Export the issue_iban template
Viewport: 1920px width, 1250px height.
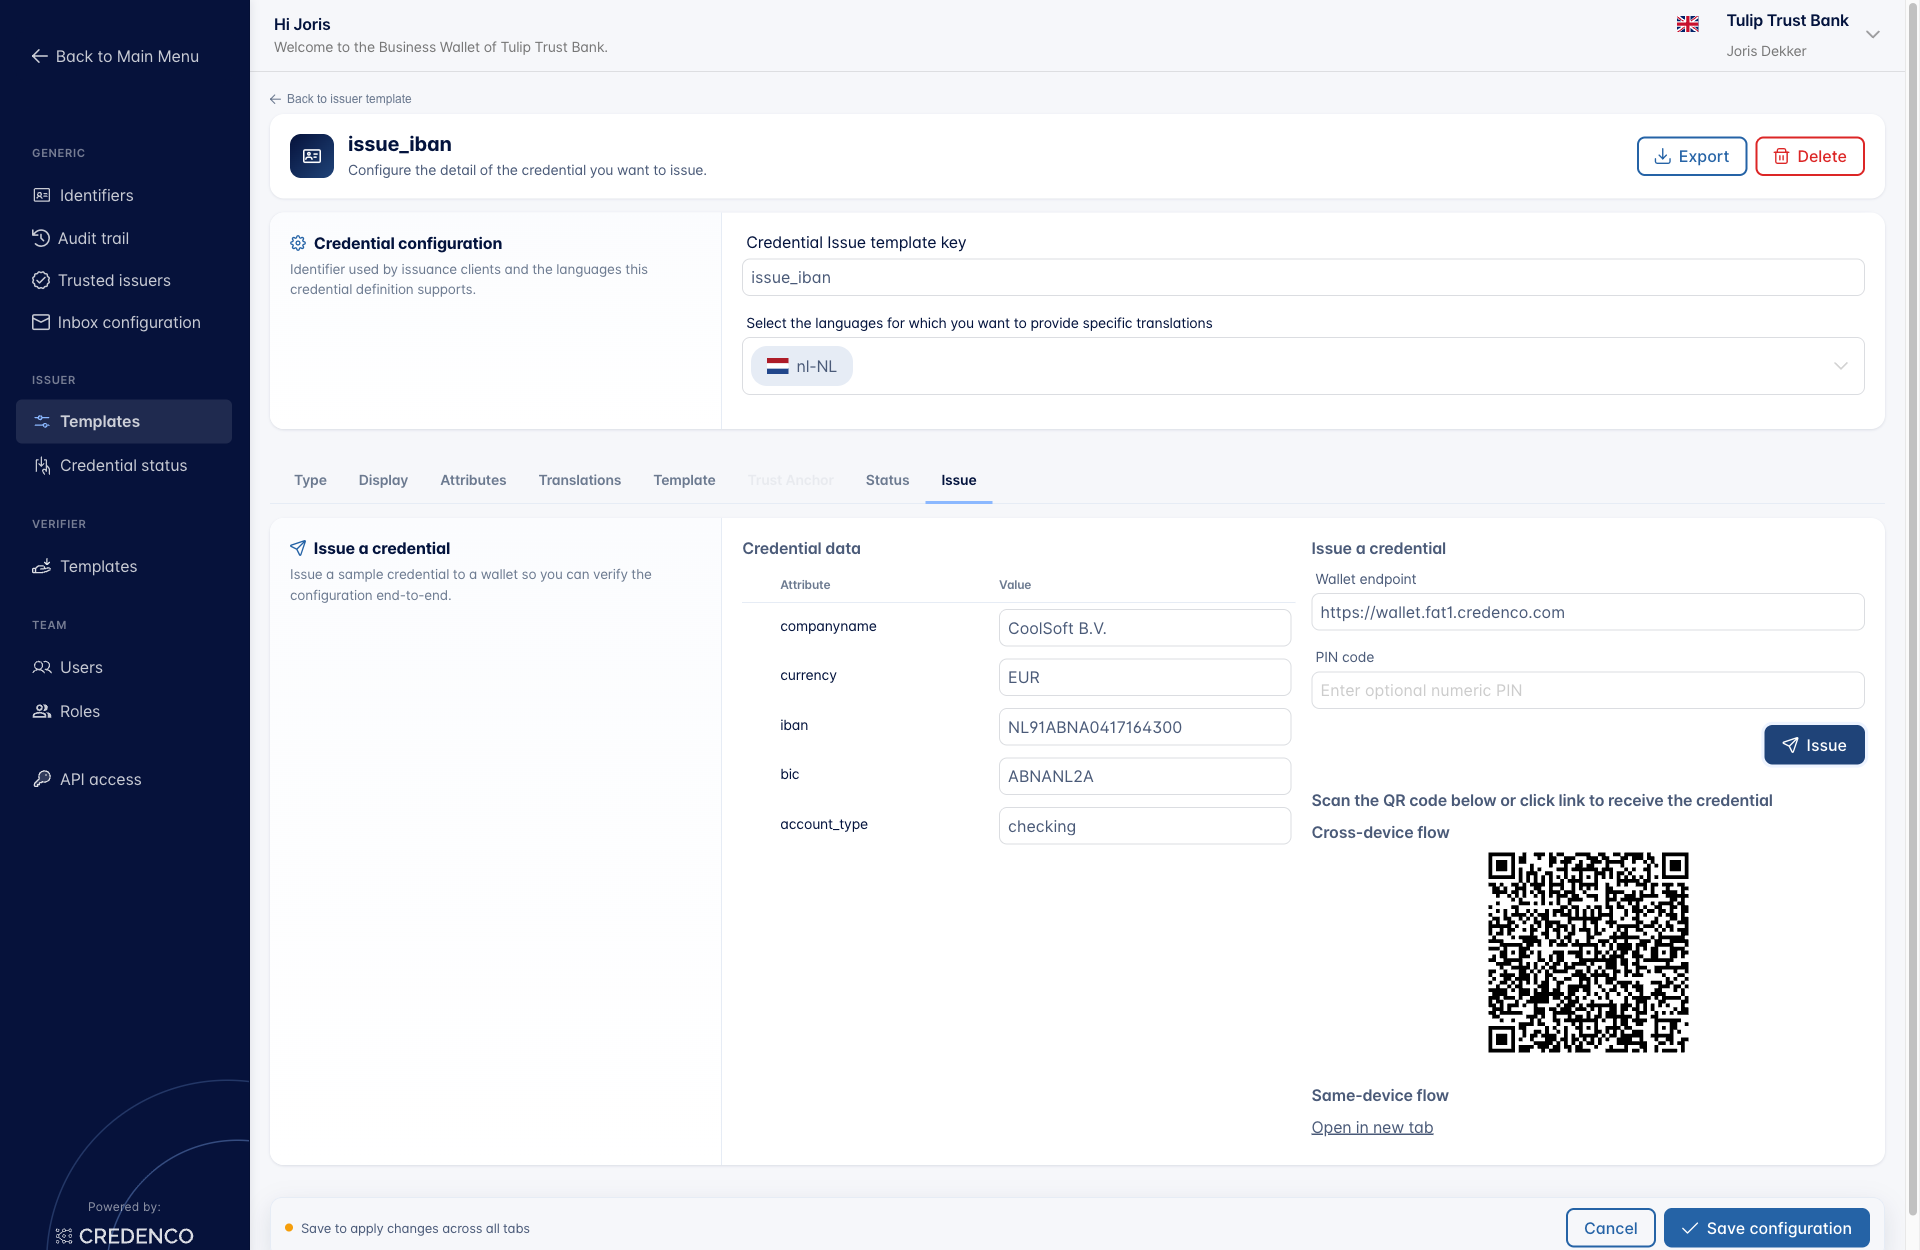click(1692, 156)
